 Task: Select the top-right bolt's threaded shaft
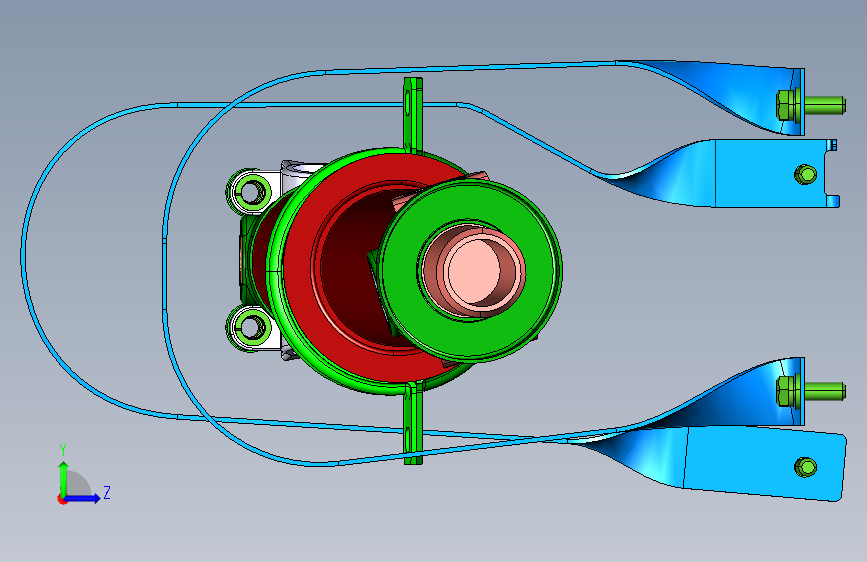[825, 105]
